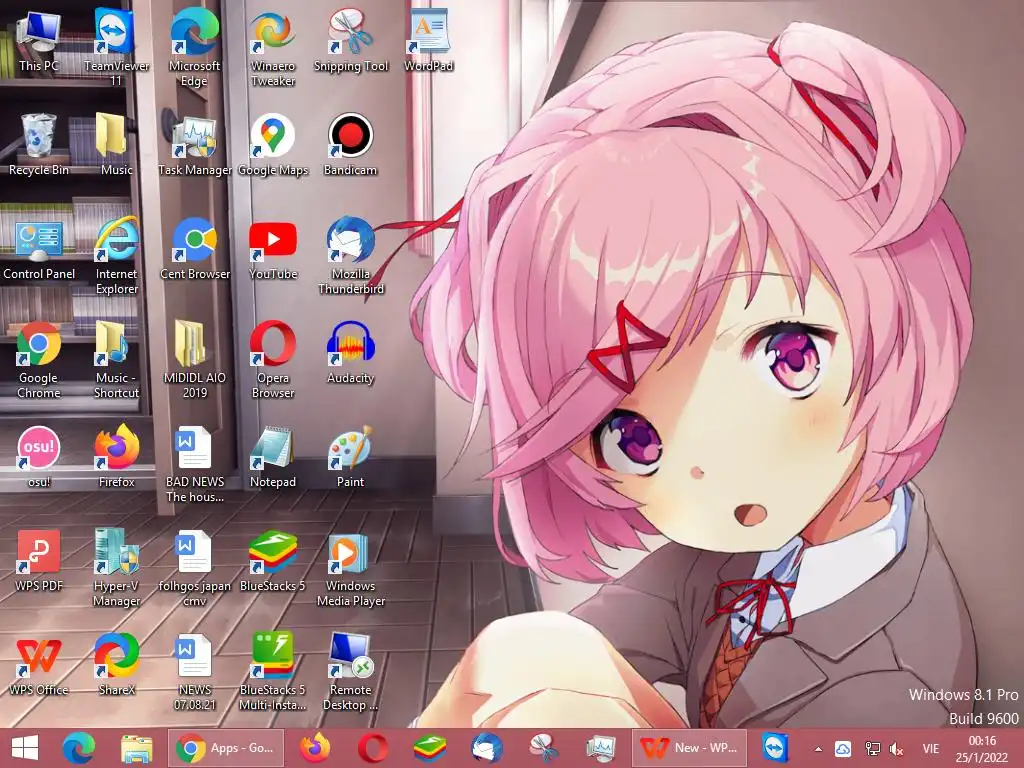
Task: Select the Google Maps shortcut
Action: pyautogui.click(x=272, y=145)
